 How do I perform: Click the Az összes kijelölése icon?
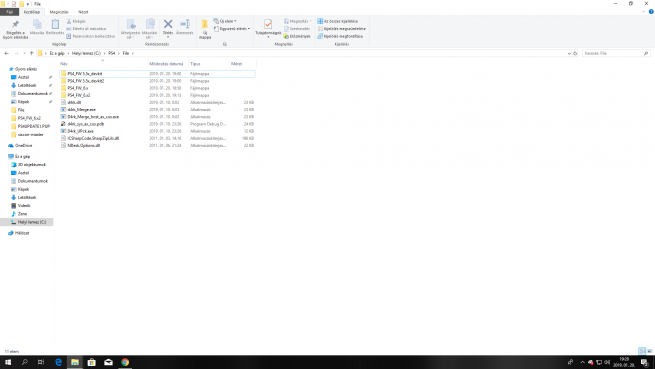[320, 21]
